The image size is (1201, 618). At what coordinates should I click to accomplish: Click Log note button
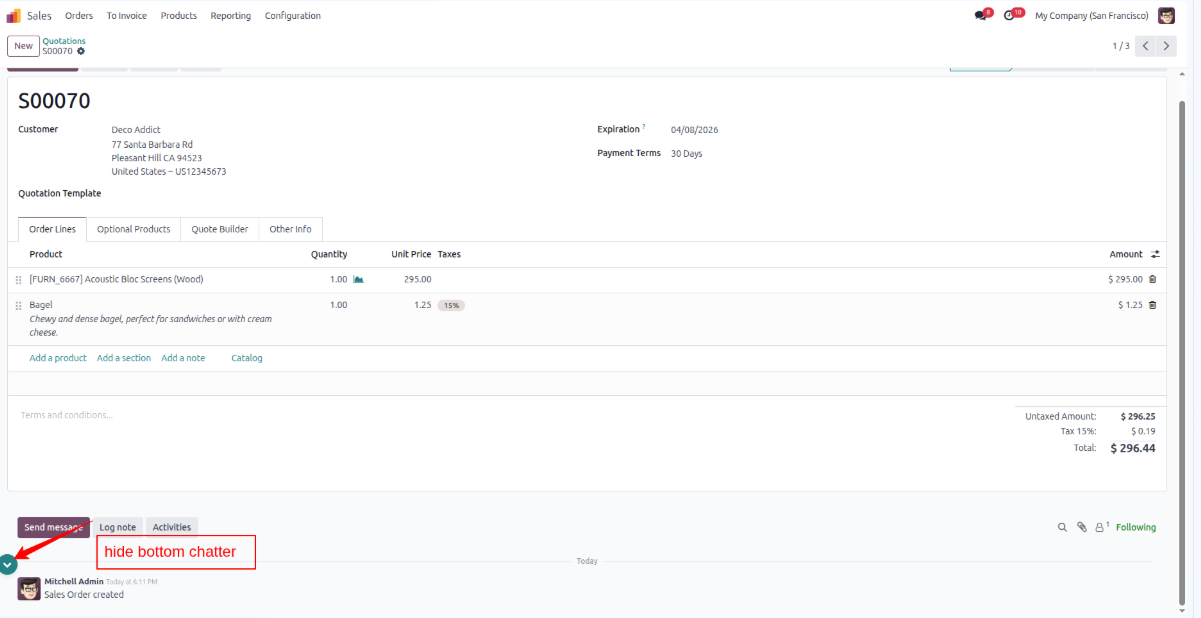118,527
